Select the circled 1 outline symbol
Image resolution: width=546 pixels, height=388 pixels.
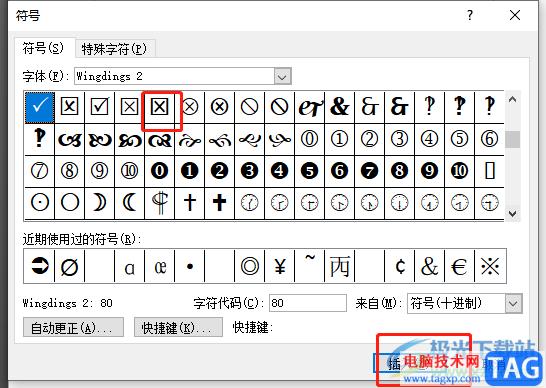(x=340, y=139)
